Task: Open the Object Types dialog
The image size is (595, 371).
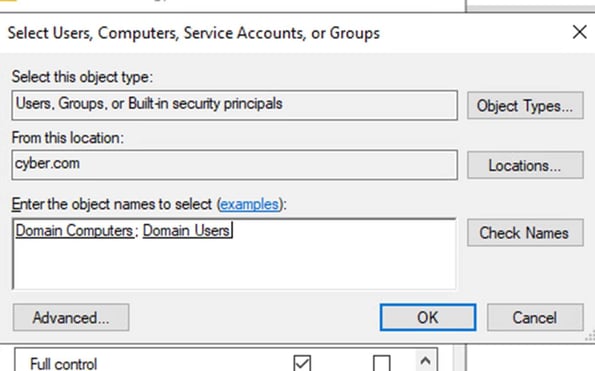Action: tap(525, 105)
